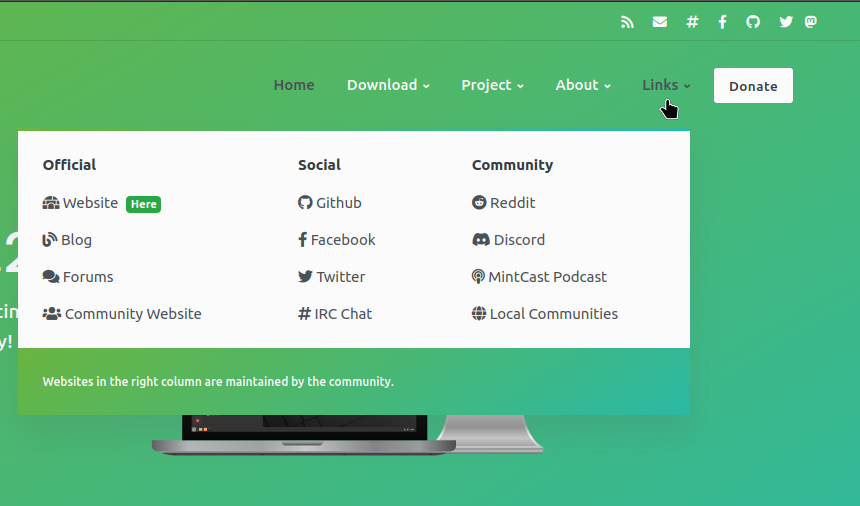Click the RSS feed icon in top bar
Image resolution: width=860 pixels, height=506 pixels.
[x=627, y=22]
